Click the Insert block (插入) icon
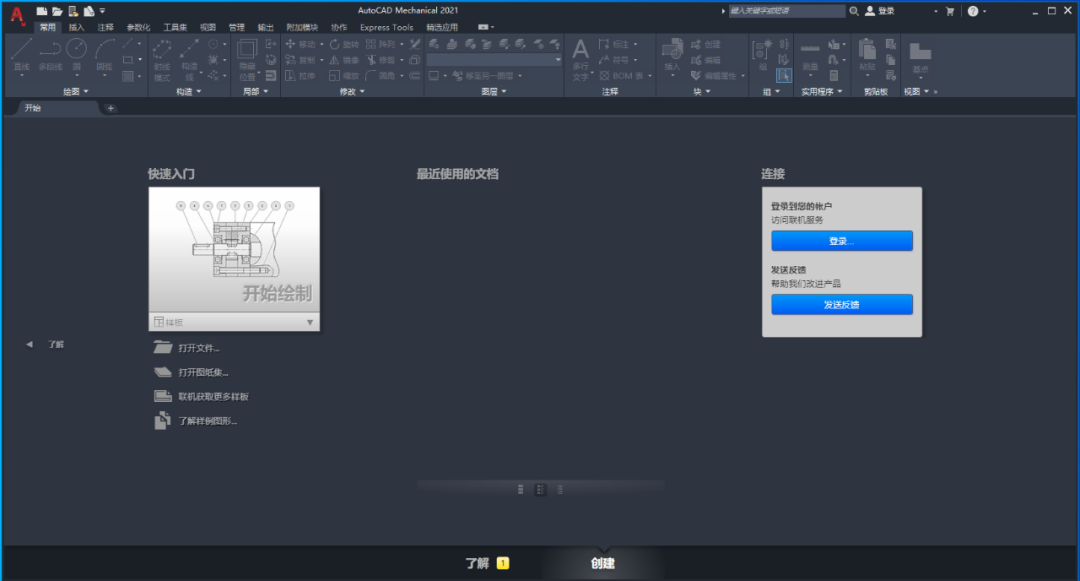 [x=672, y=53]
